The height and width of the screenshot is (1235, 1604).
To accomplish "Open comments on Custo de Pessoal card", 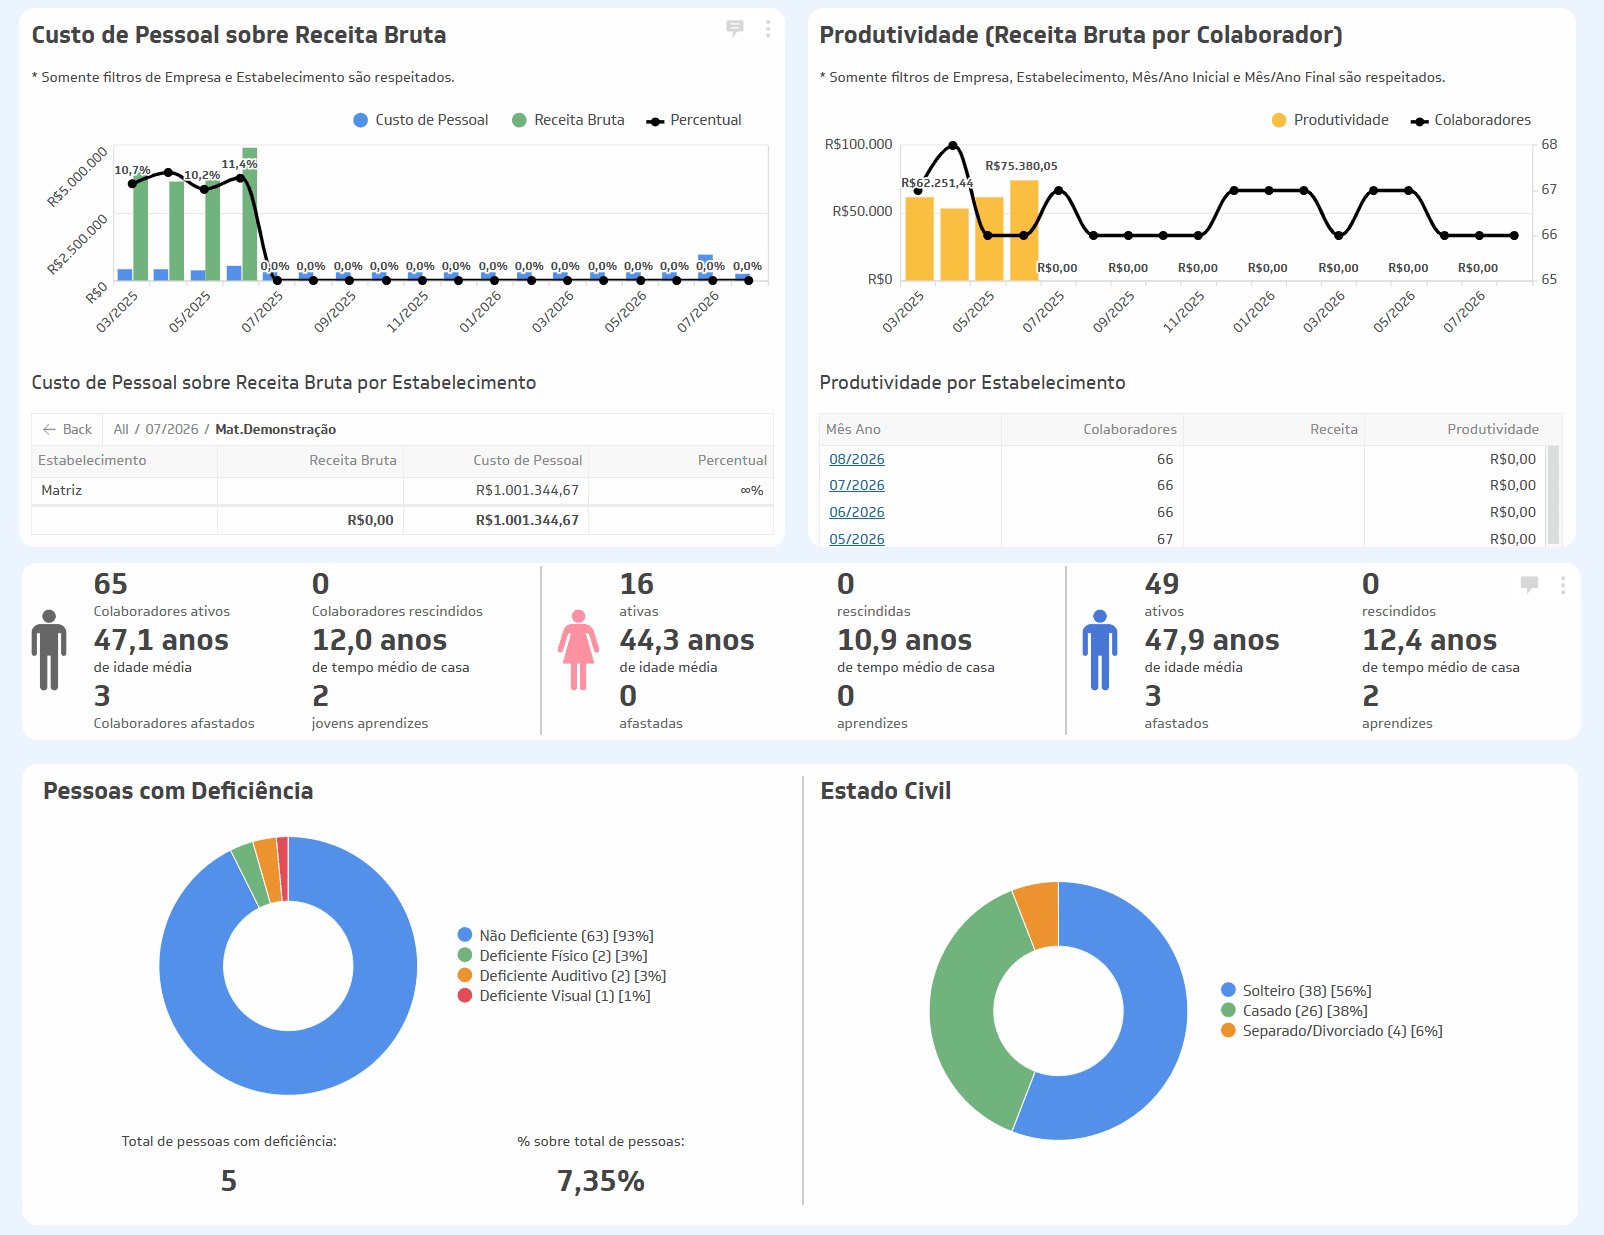I will 735,29.
